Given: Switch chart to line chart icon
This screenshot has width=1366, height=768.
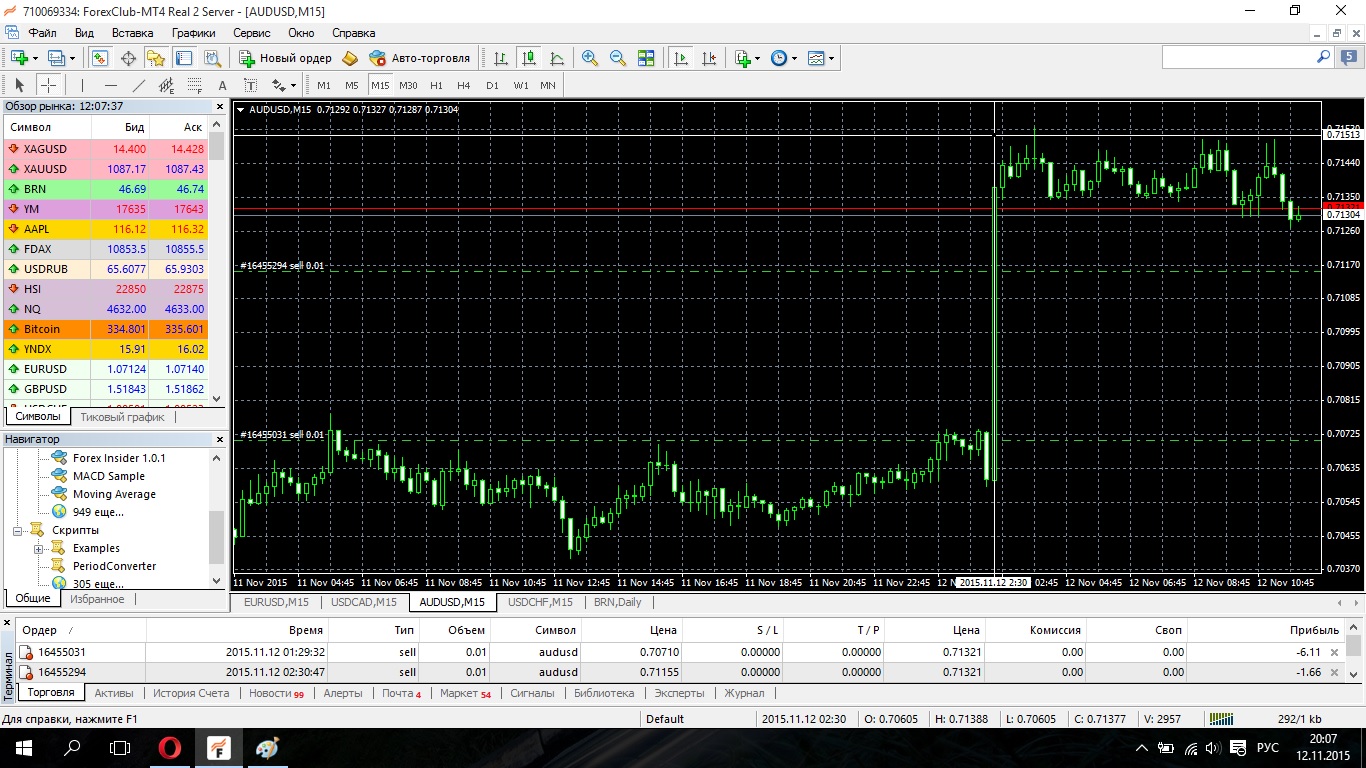Looking at the screenshot, I should [556, 58].
